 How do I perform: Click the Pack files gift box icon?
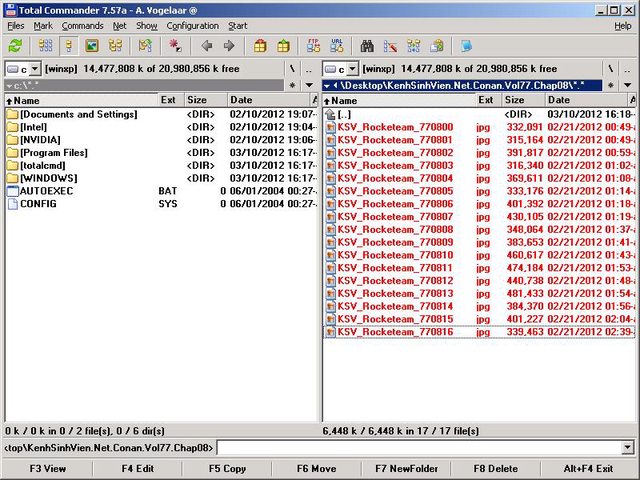pyautogui.click(x=260, y=46)
